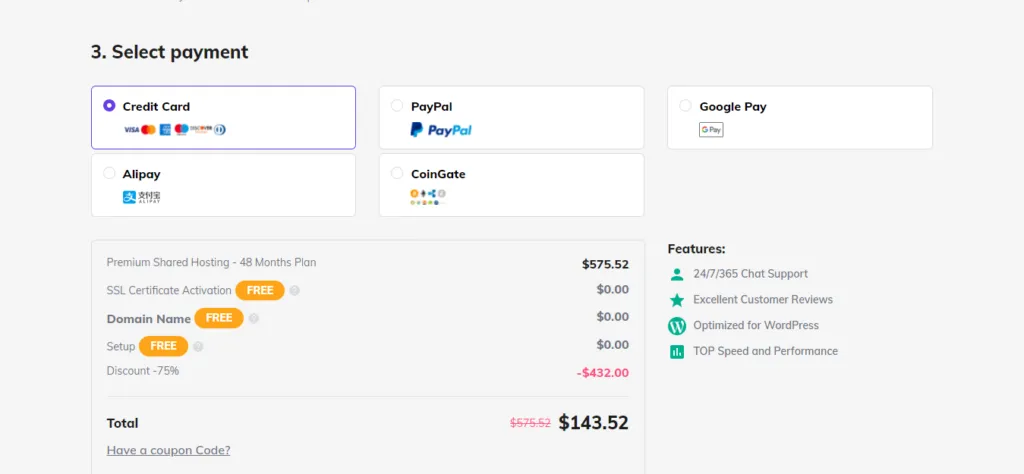The image size is (1024, 474).
Task: Select the Google Pay radio option
Action: pyautogui.click(x=685, y=105)
